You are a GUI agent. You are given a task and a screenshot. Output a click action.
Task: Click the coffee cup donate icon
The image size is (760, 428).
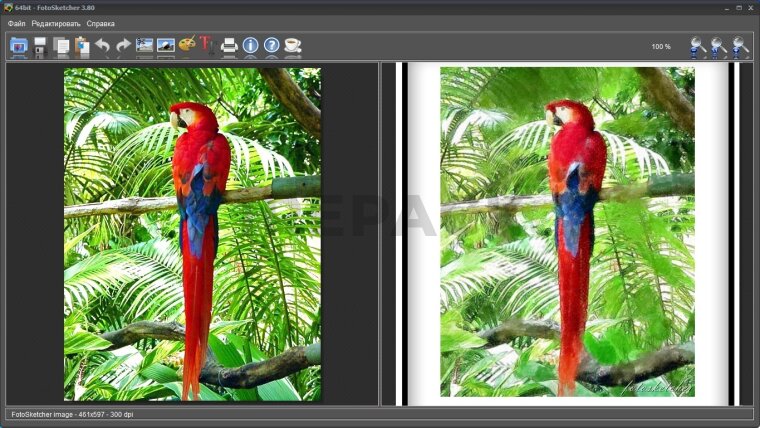(x=292, y=45)
